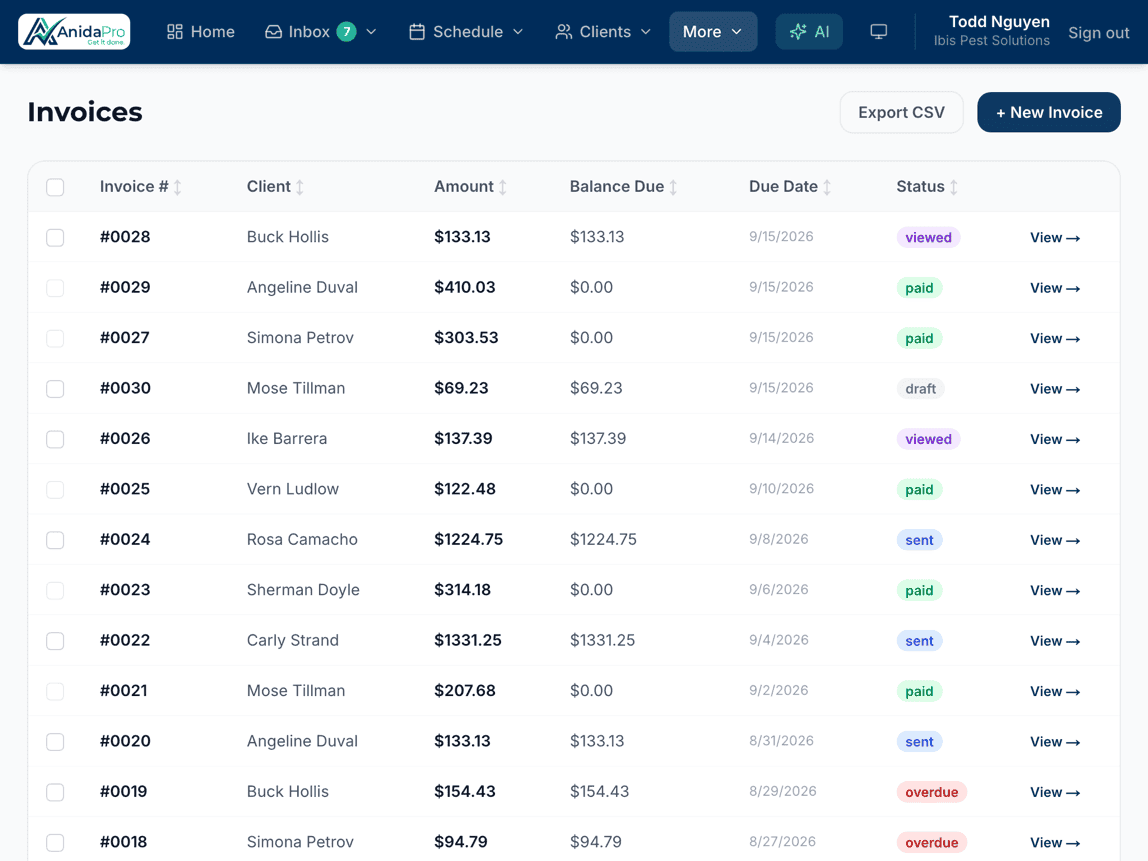The width and height of the screenshot is (1148, 861).
Task: Click the Clients people icon
Action: pos(563,31)
